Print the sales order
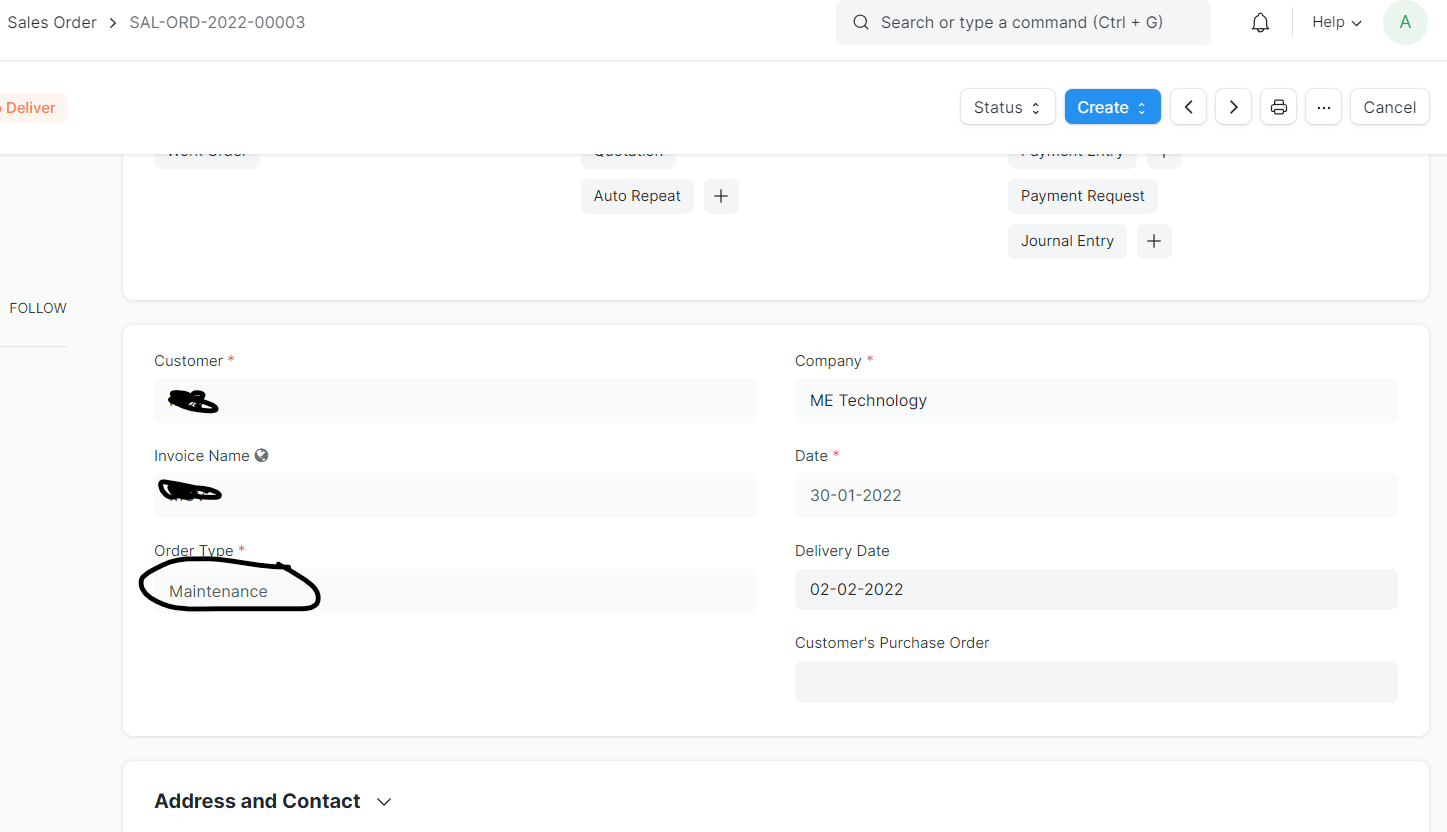 pos(1278,107)
